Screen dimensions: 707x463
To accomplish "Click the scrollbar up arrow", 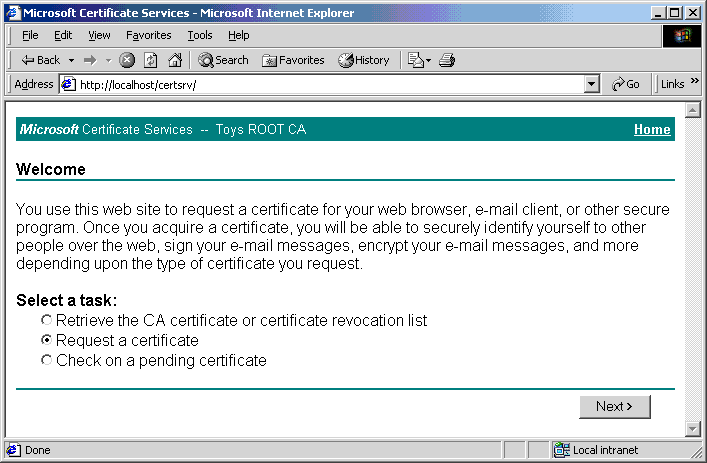I will 693,110.
